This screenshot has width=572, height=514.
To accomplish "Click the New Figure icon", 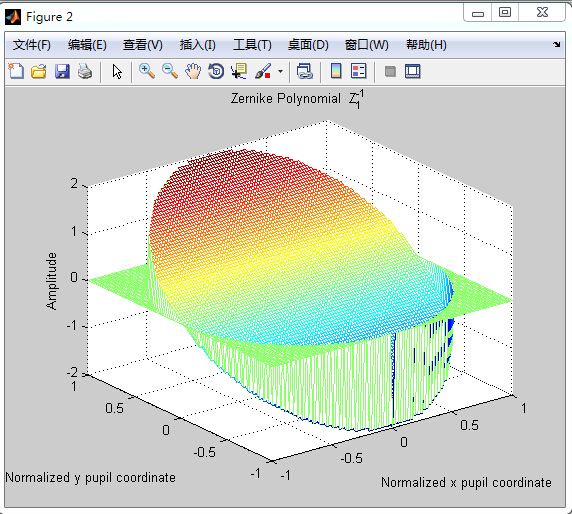I will pyautogui.click(x=16, y=71).
